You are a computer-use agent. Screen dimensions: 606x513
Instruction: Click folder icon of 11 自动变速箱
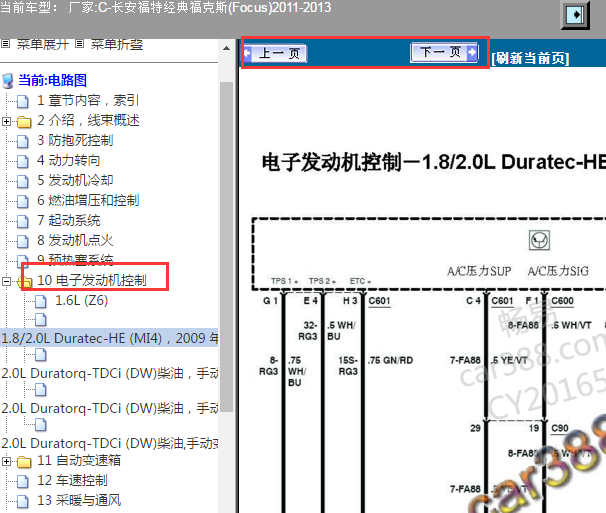coord(24,462)
